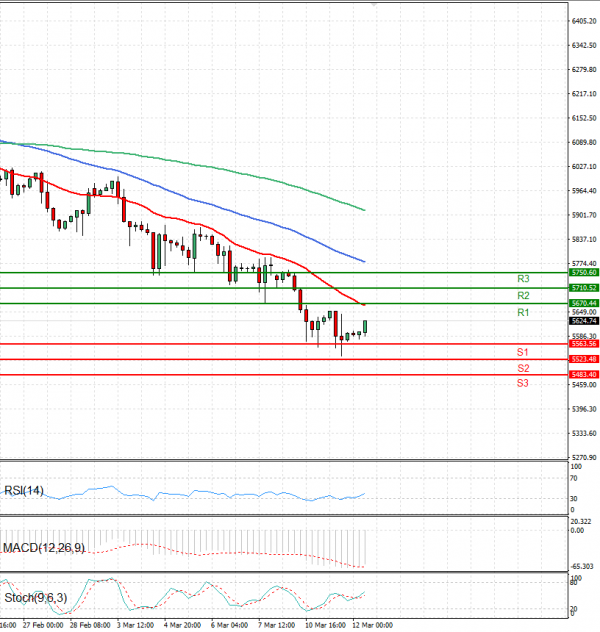
Task: Click the R2 resistance label
Action: pyautogui.click(x=523, y=296)
